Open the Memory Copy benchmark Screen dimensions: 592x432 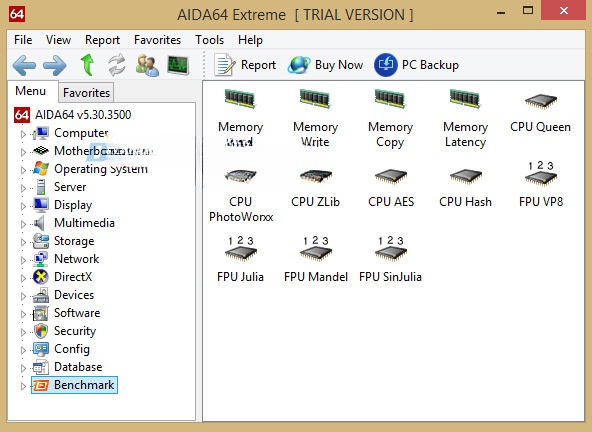click(x=390, y=119)
